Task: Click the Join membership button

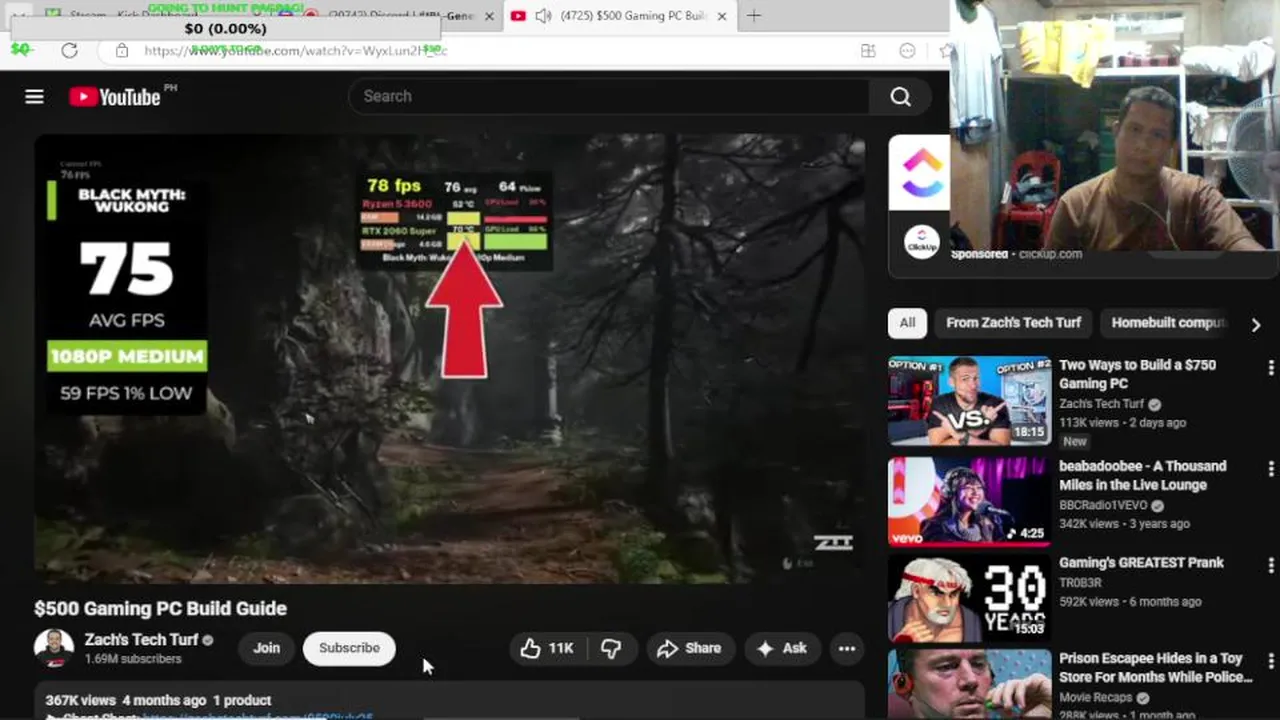Action: pos(266,648)
